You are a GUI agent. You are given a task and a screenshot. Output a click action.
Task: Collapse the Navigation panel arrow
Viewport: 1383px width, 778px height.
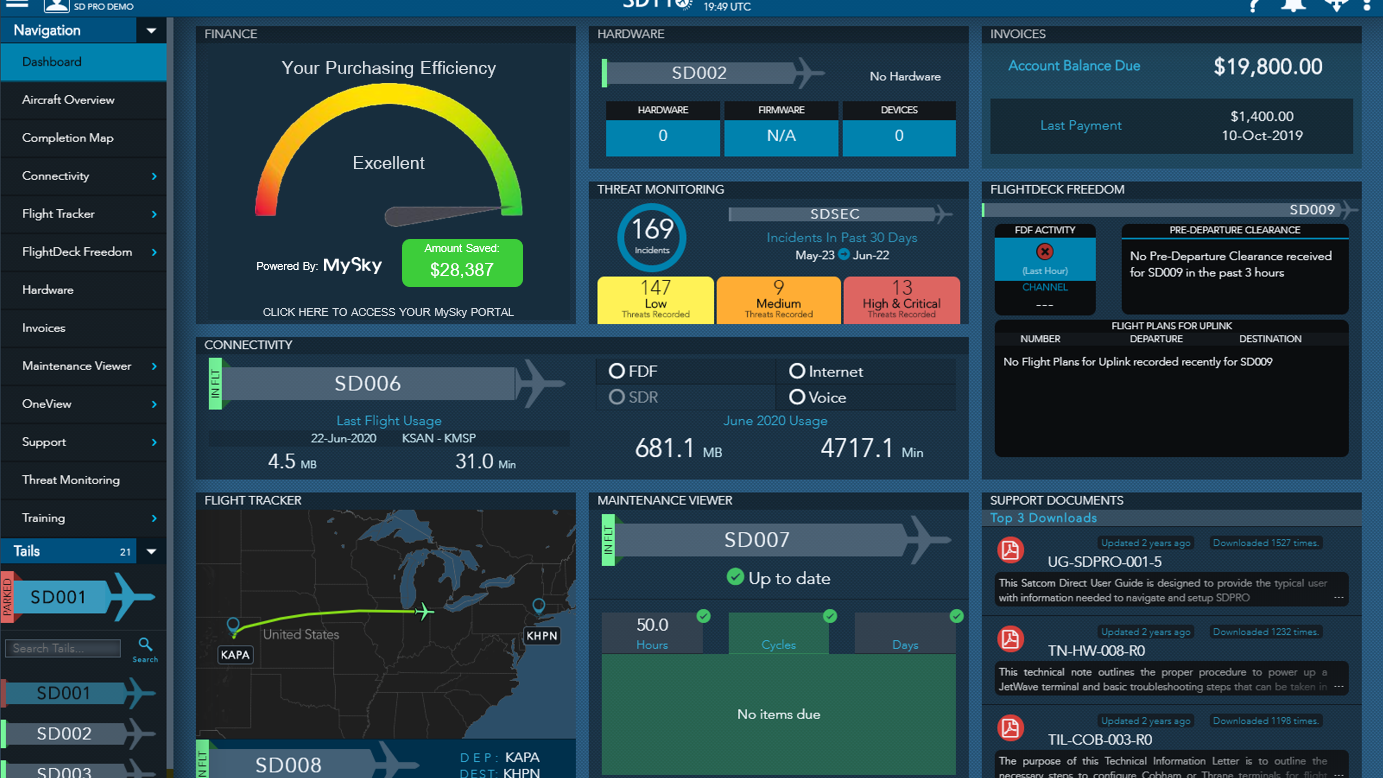151,31
